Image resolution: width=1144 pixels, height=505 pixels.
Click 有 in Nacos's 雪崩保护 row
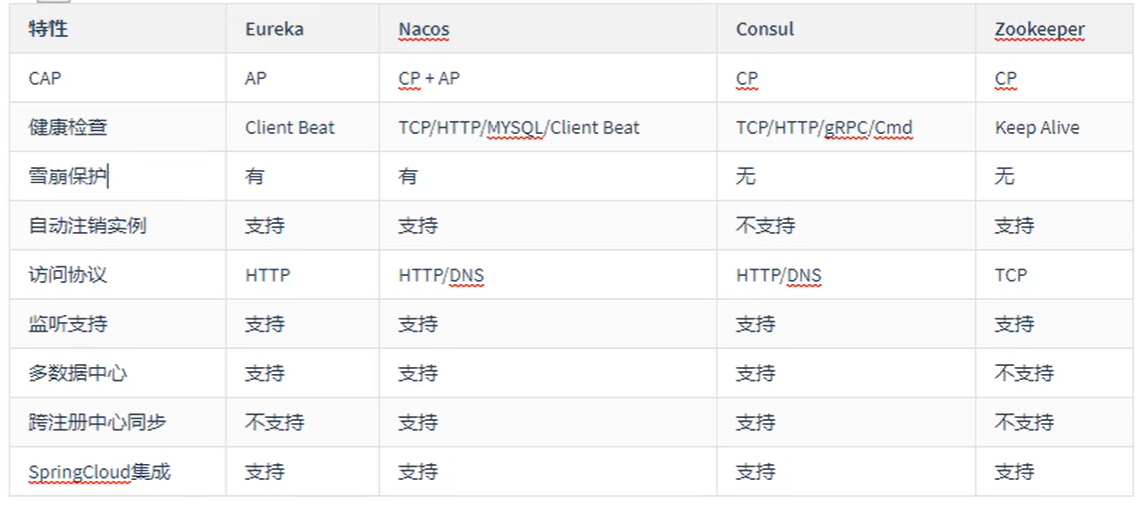(408, 176)
